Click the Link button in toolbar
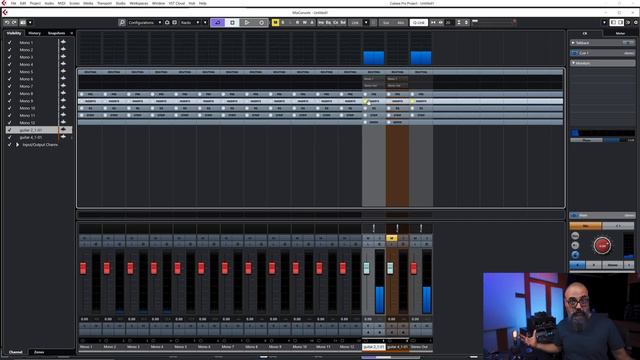This screenshot has height=360, width=640. (x=355, y=22)
